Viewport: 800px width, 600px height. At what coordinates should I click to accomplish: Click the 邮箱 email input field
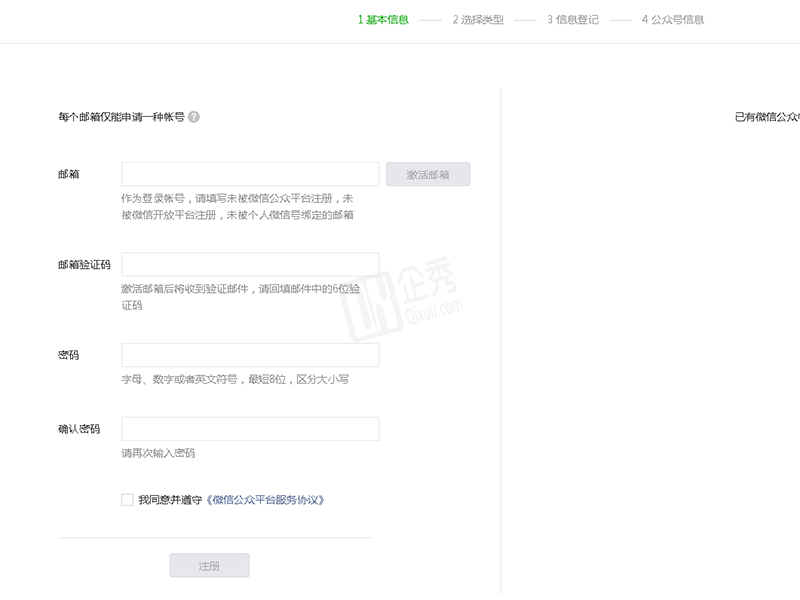[x=250, y=174]
